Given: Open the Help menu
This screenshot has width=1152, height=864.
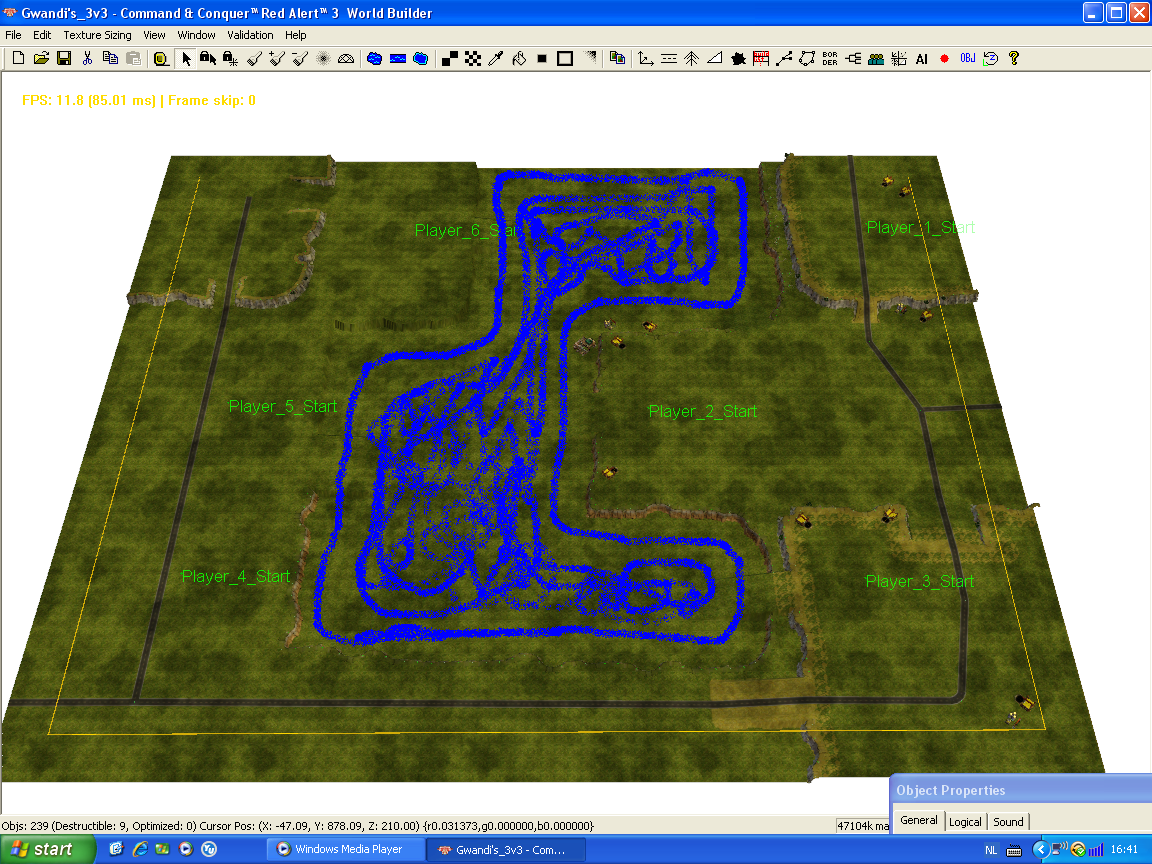Looking at the screenshot, I should [295, 35].
